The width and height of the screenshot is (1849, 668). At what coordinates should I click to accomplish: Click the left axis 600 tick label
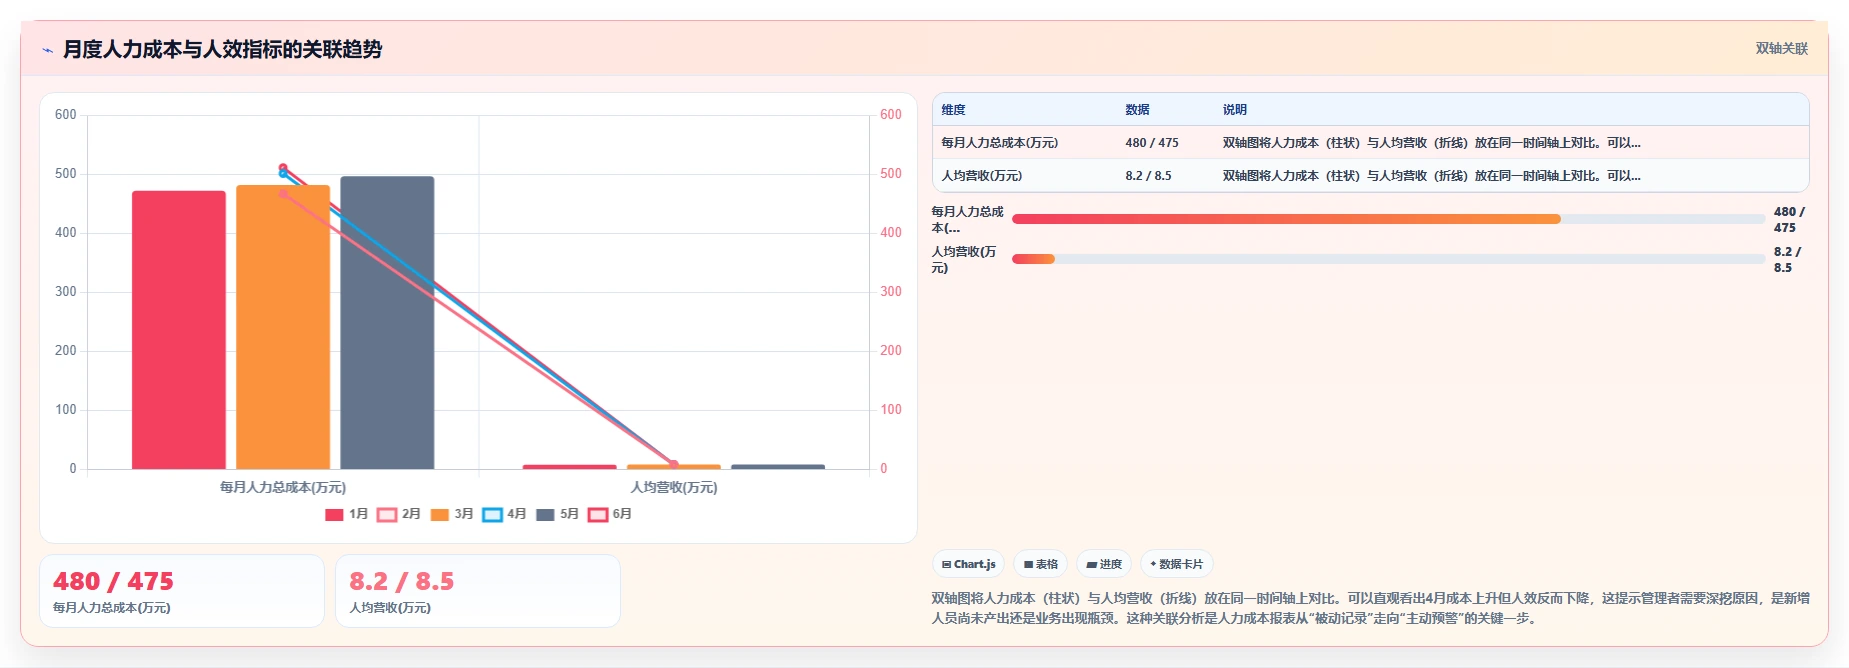click(x=66, y=115)
